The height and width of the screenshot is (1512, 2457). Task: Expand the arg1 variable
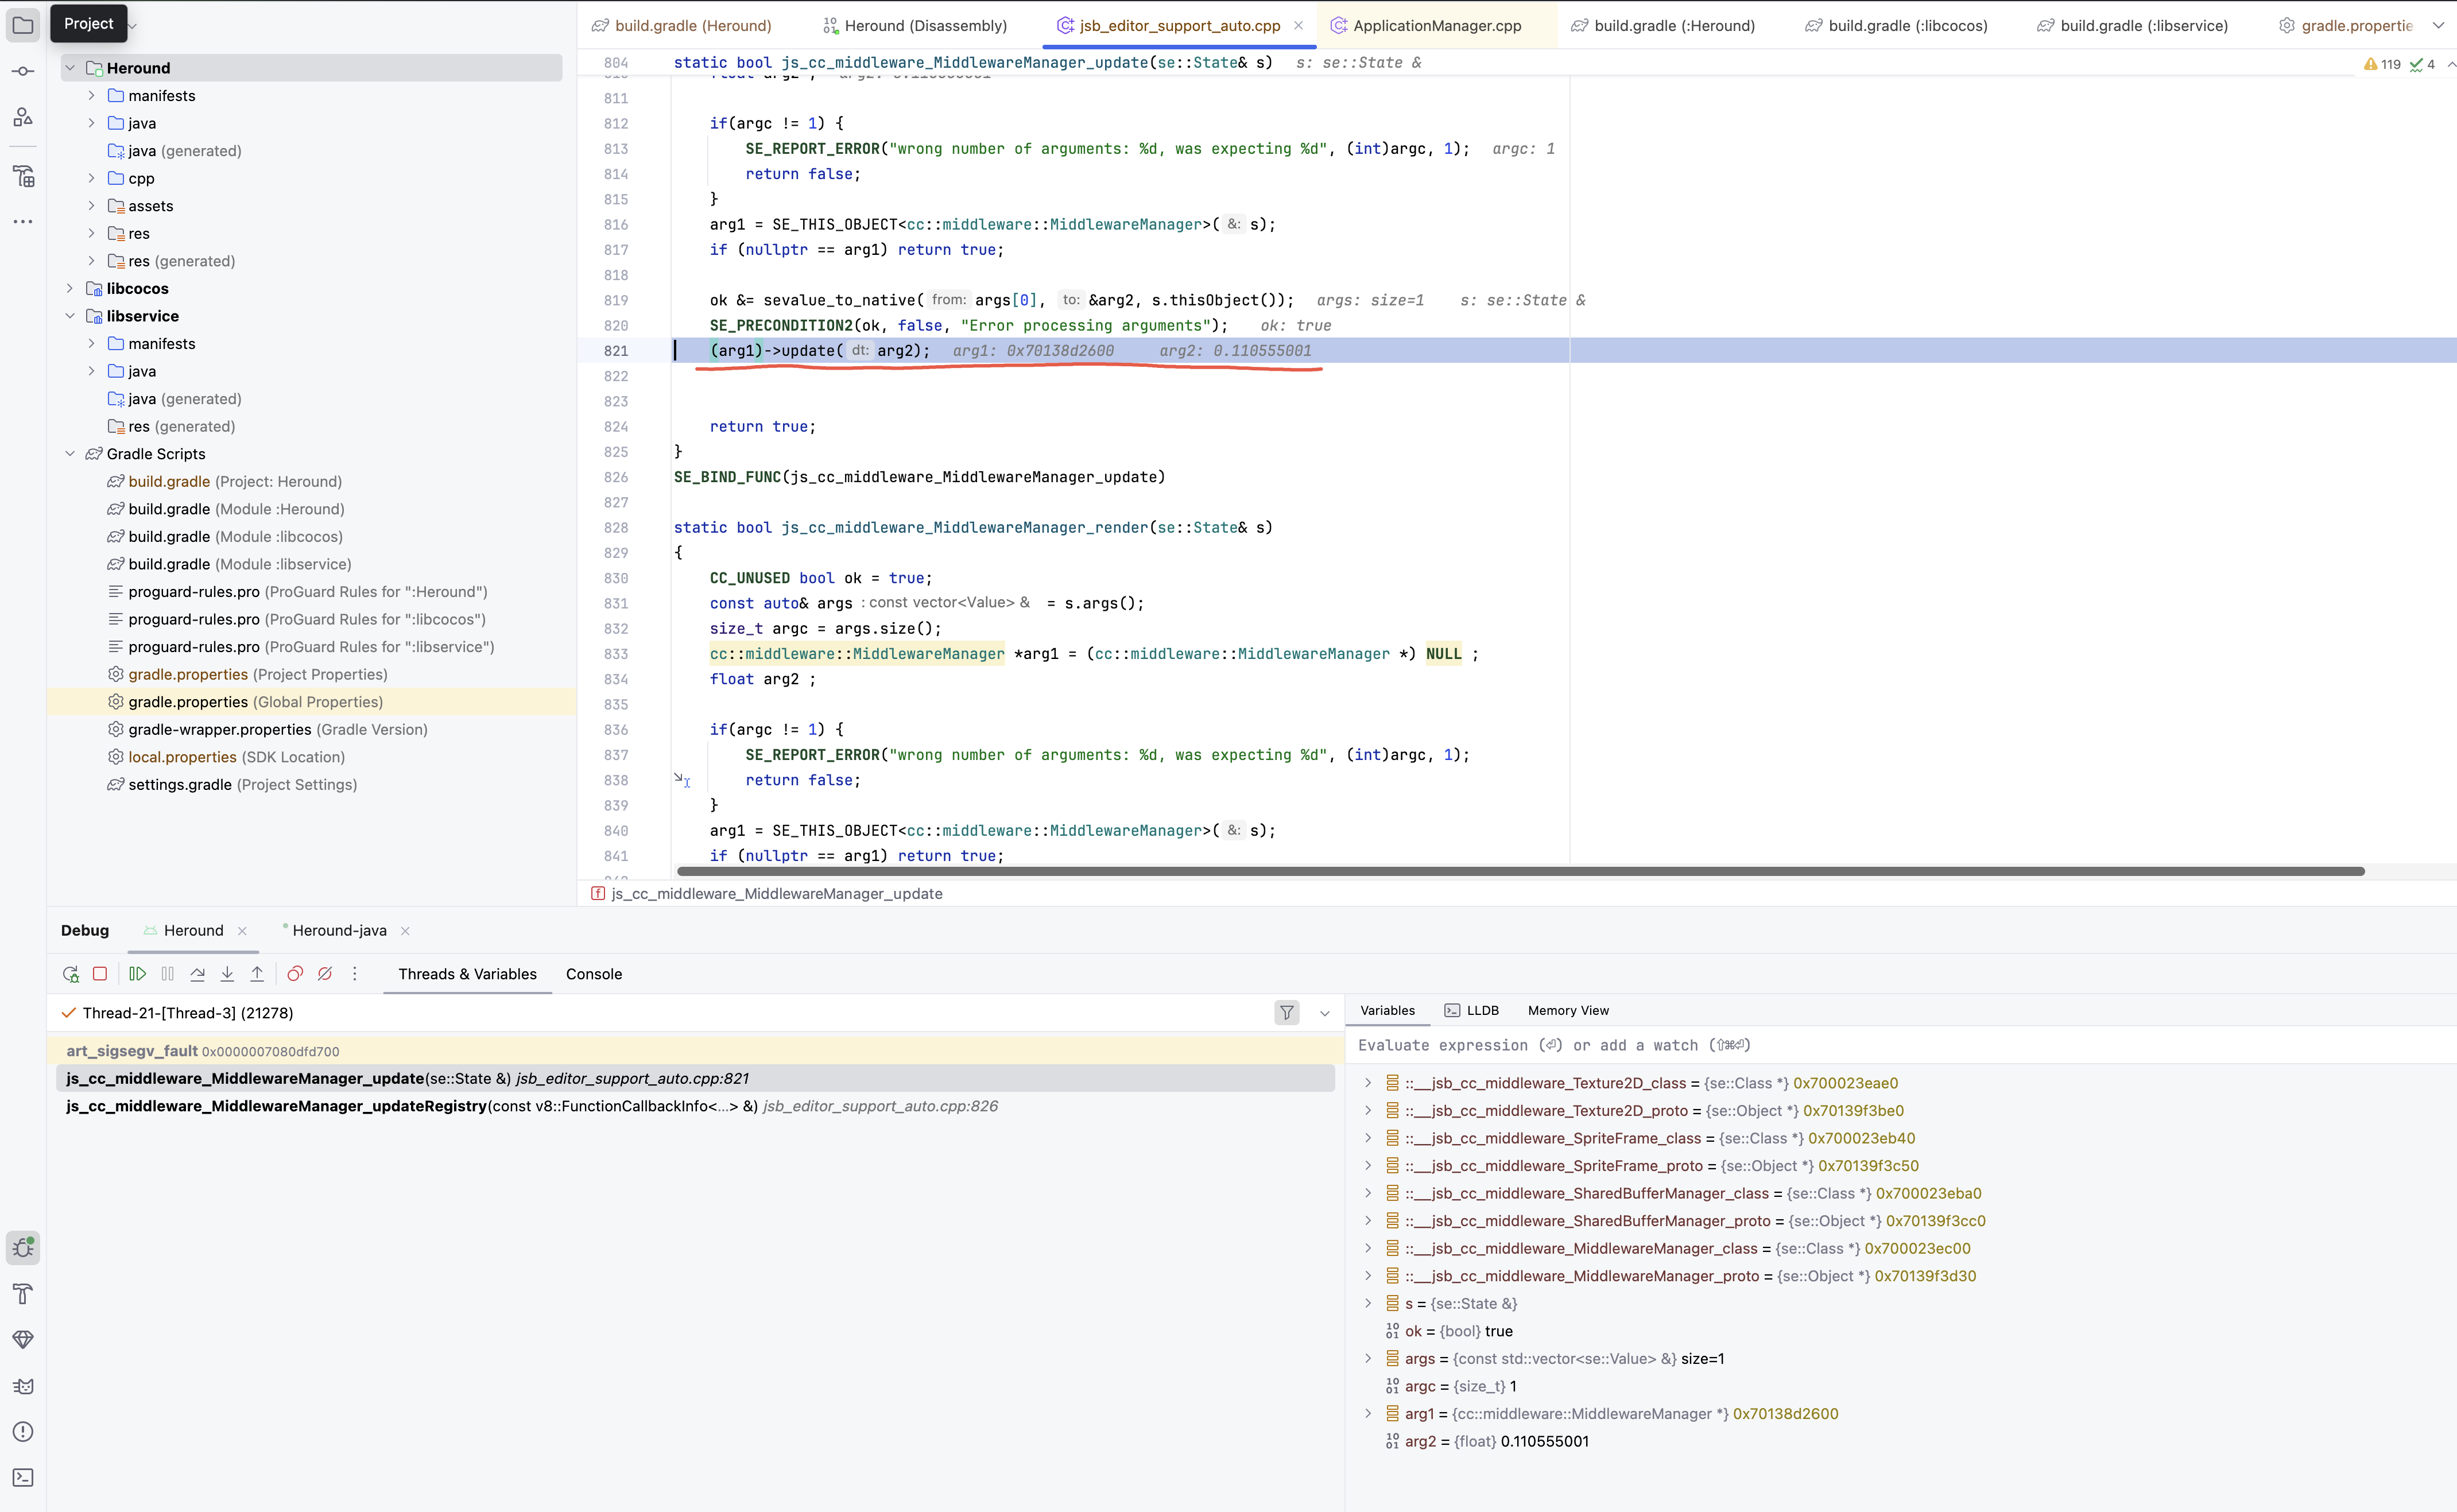click(x=1368, y=1414)
